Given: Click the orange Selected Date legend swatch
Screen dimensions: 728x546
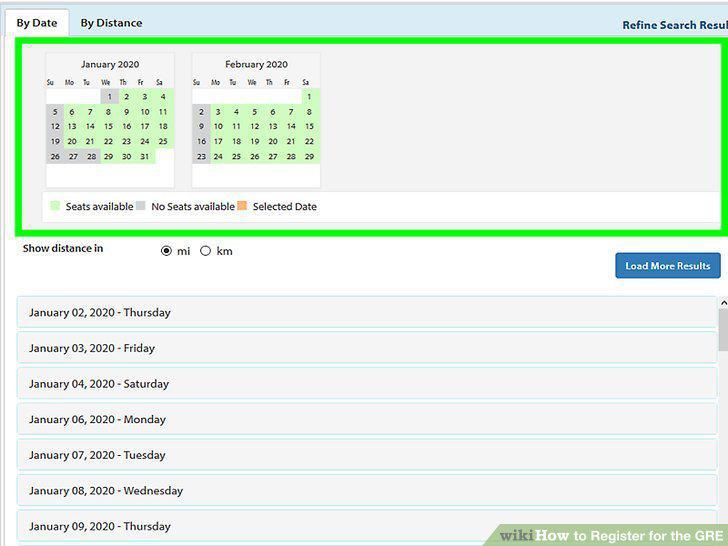Looking at the screenshot, I should click(x=242, y=206).
